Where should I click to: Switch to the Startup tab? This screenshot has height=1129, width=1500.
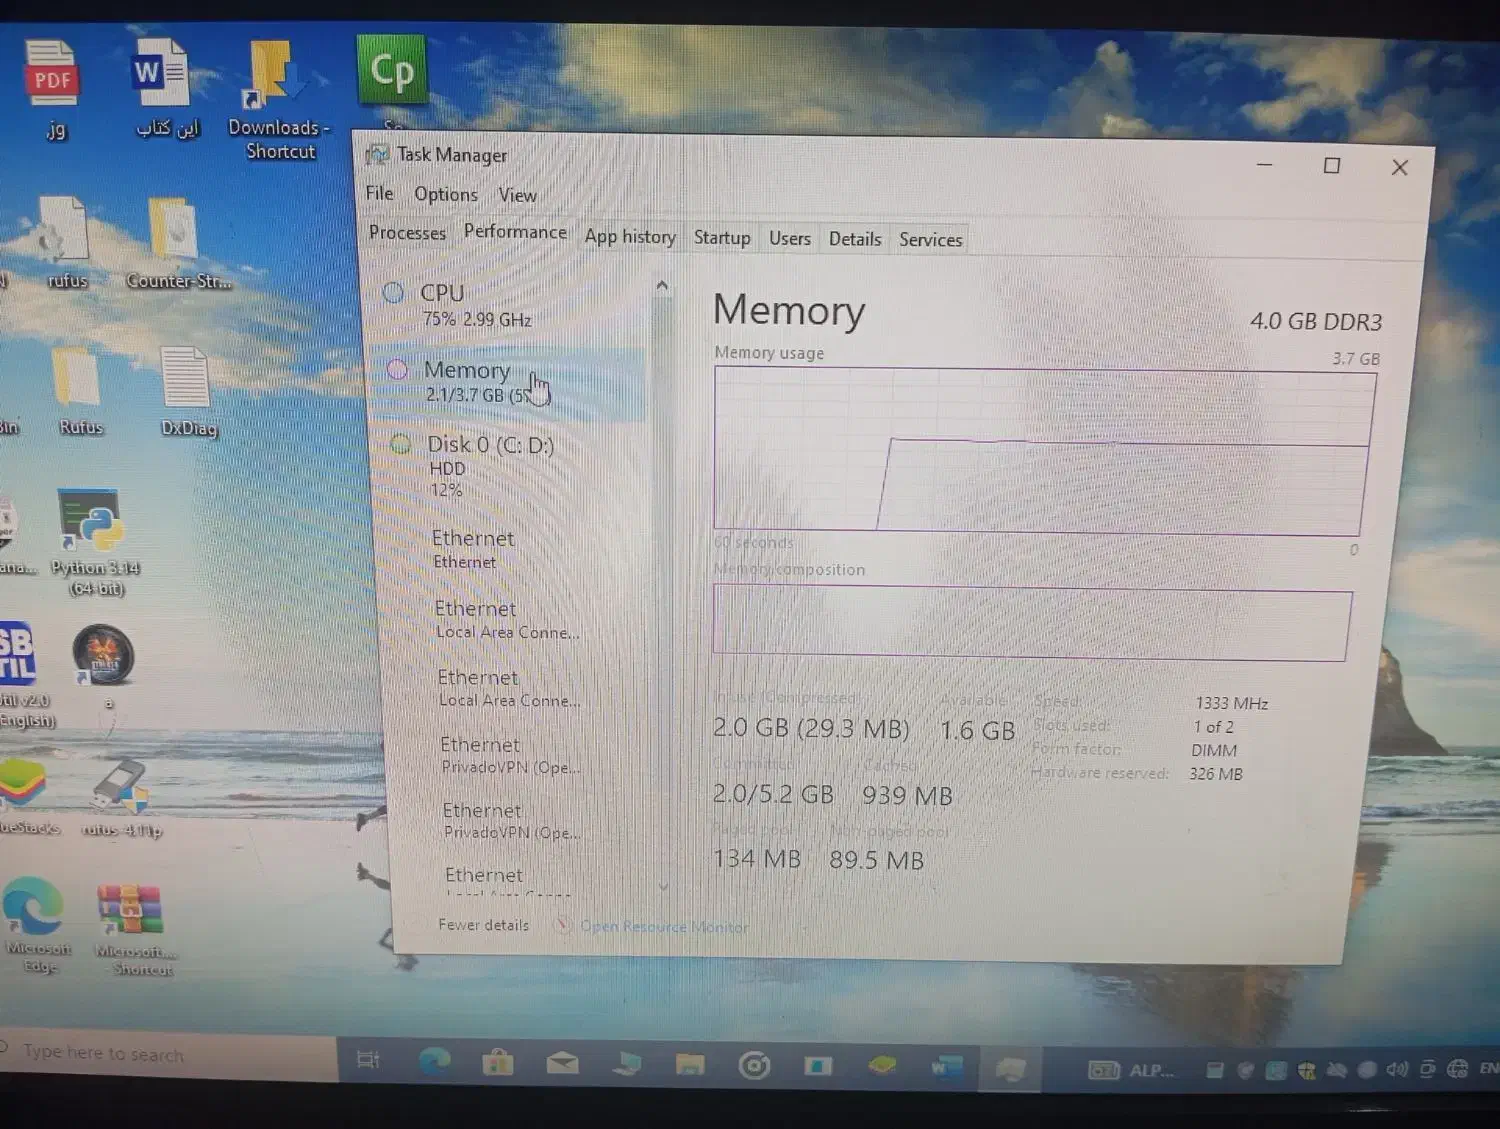point(721,238)
